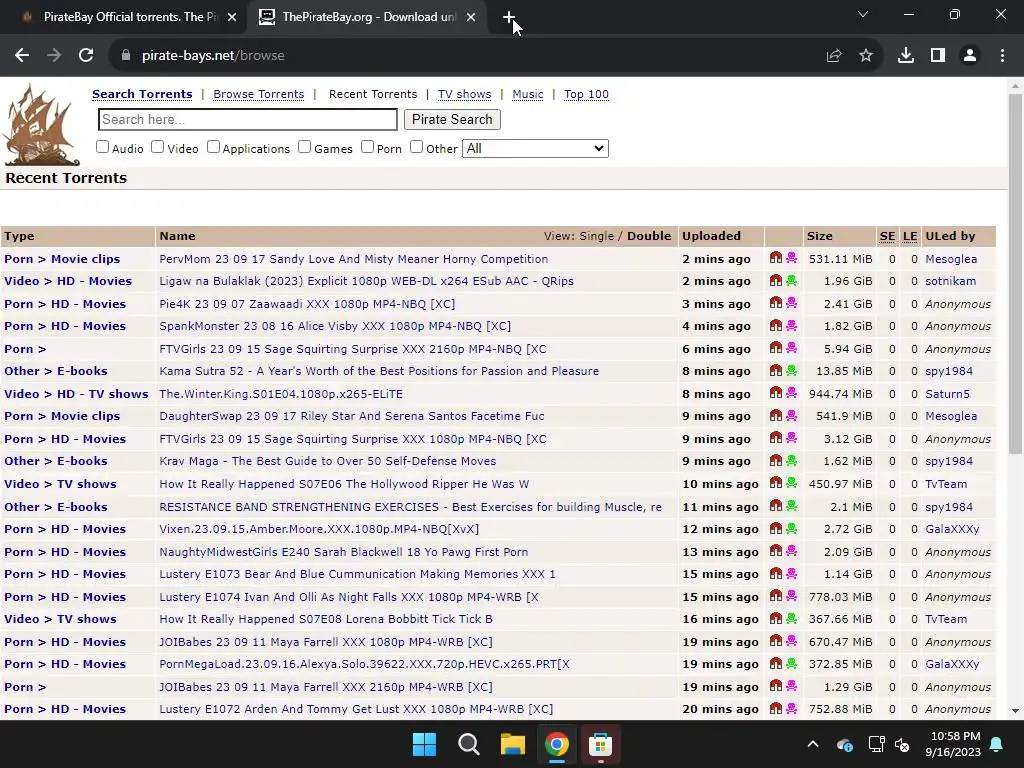Screen dimensions: 1024x768
Task: Open The.Winter.King.S01E04 torrent link
Action: [x=281, y=394]
